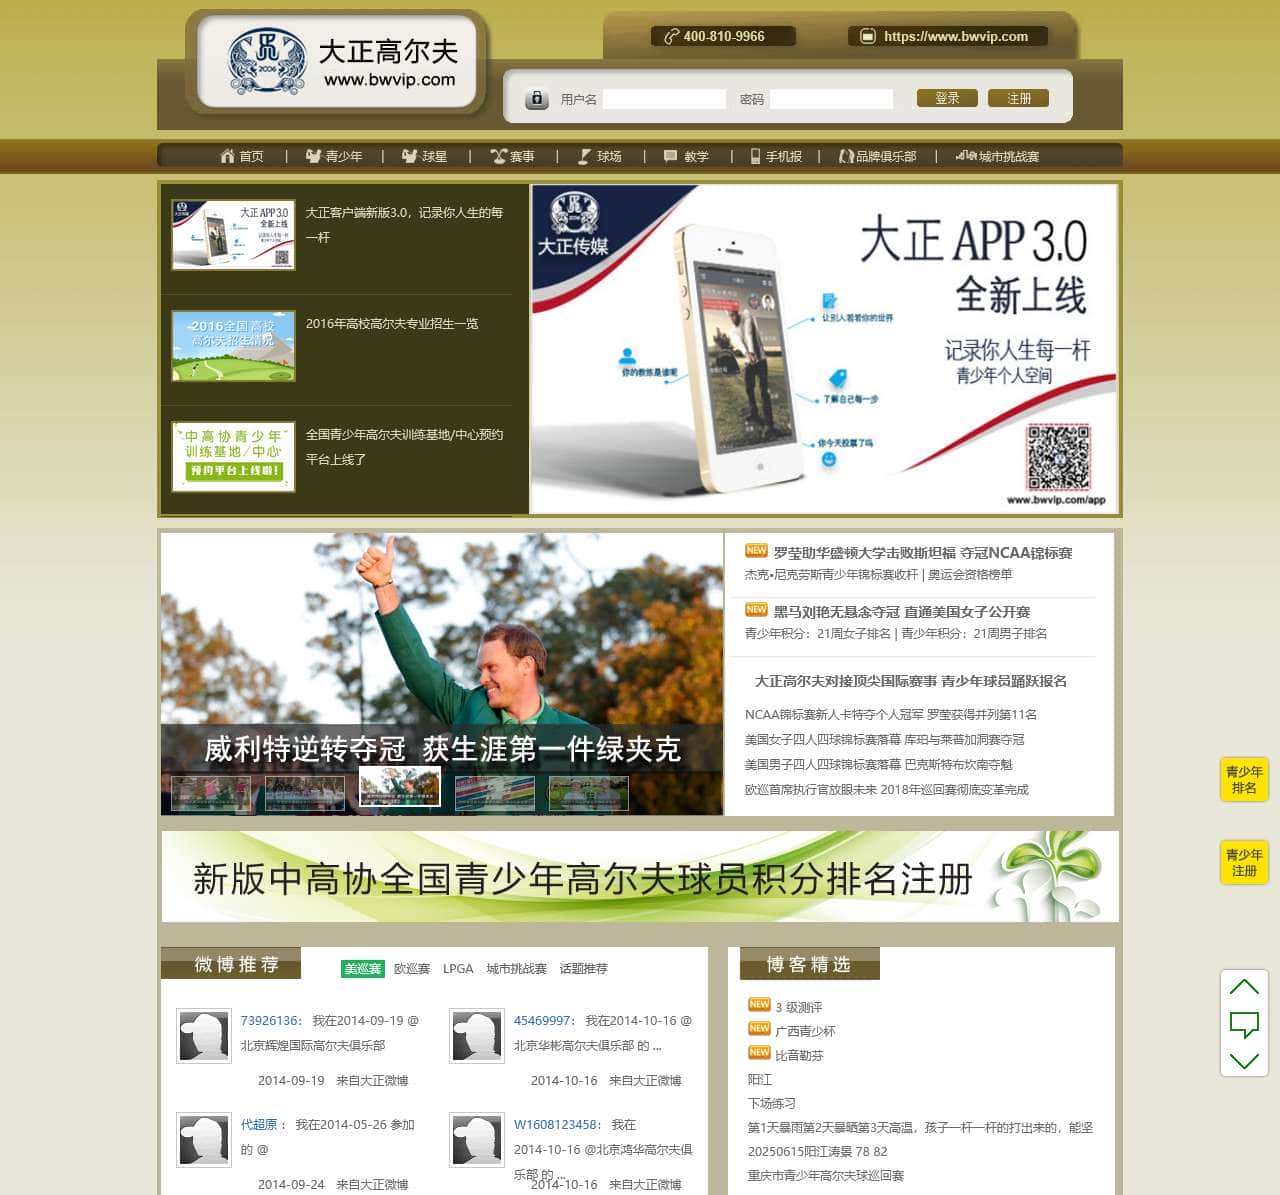Click the home icon beside 首页

[227, 156]
